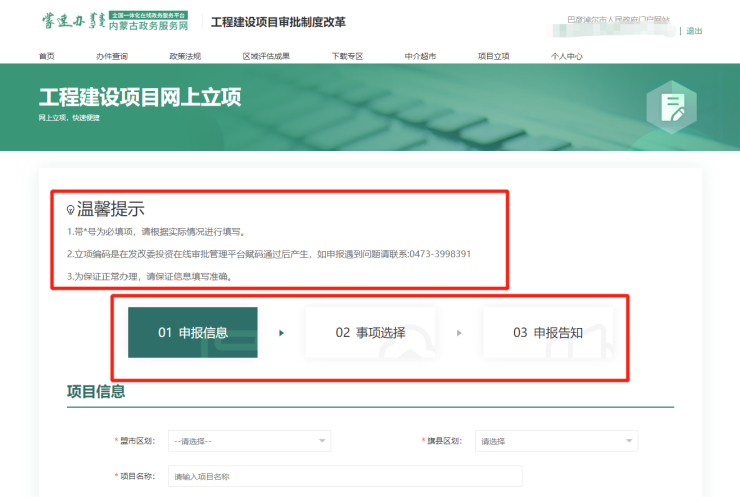740x497 pixels.
Task: Click the 项目名称 input field
Action: (x=345, y=477)
